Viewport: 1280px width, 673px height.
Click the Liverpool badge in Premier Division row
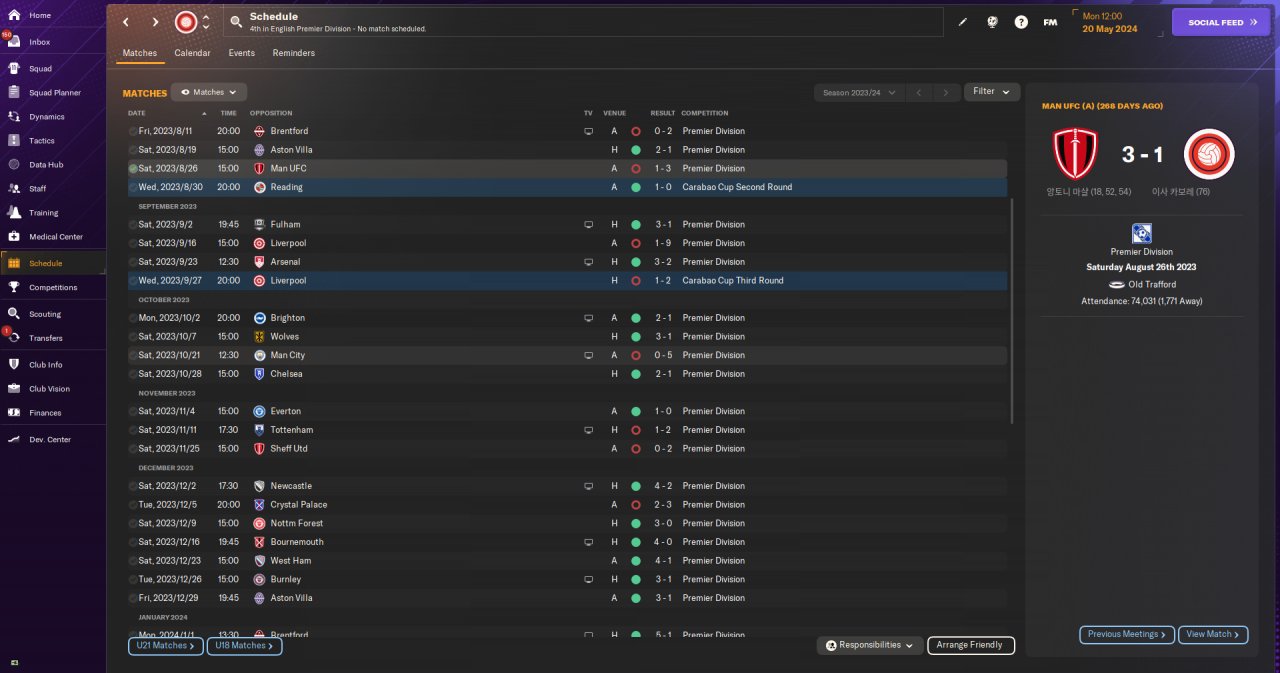(x=259, y=243)
